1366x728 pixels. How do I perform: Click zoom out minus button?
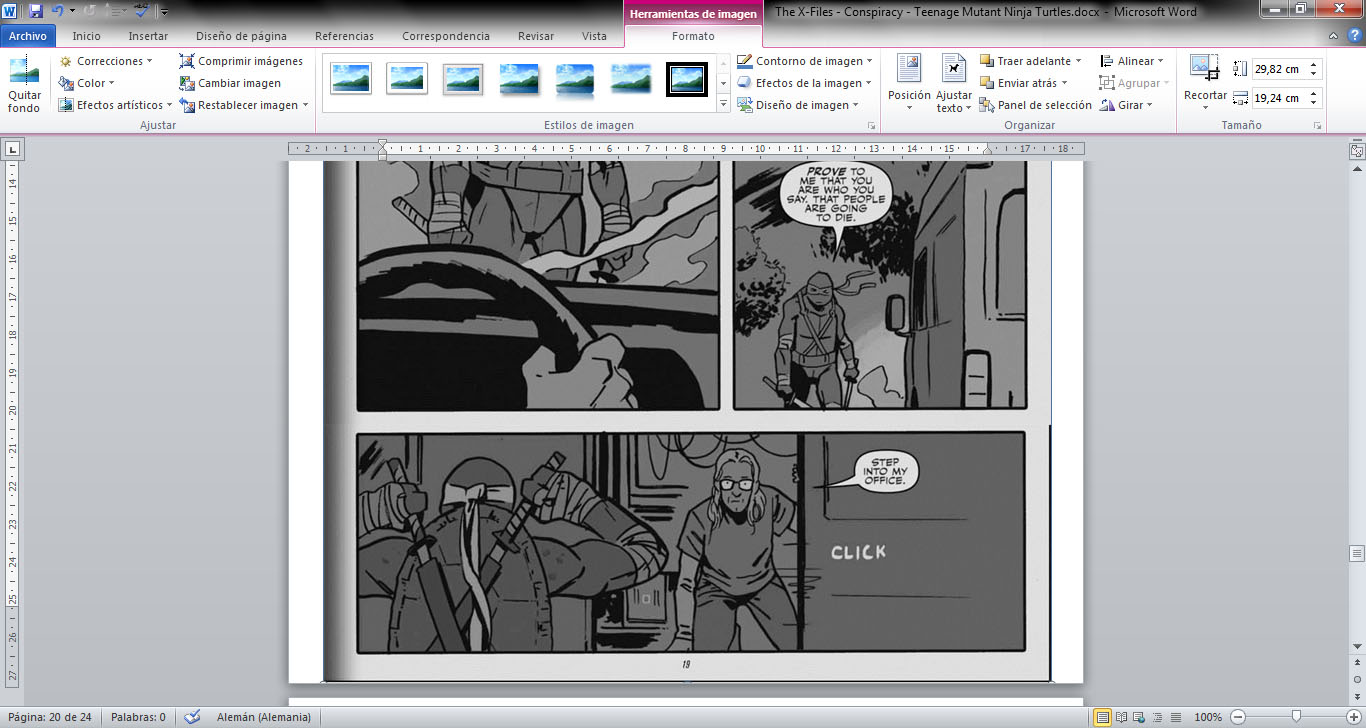1238,717
